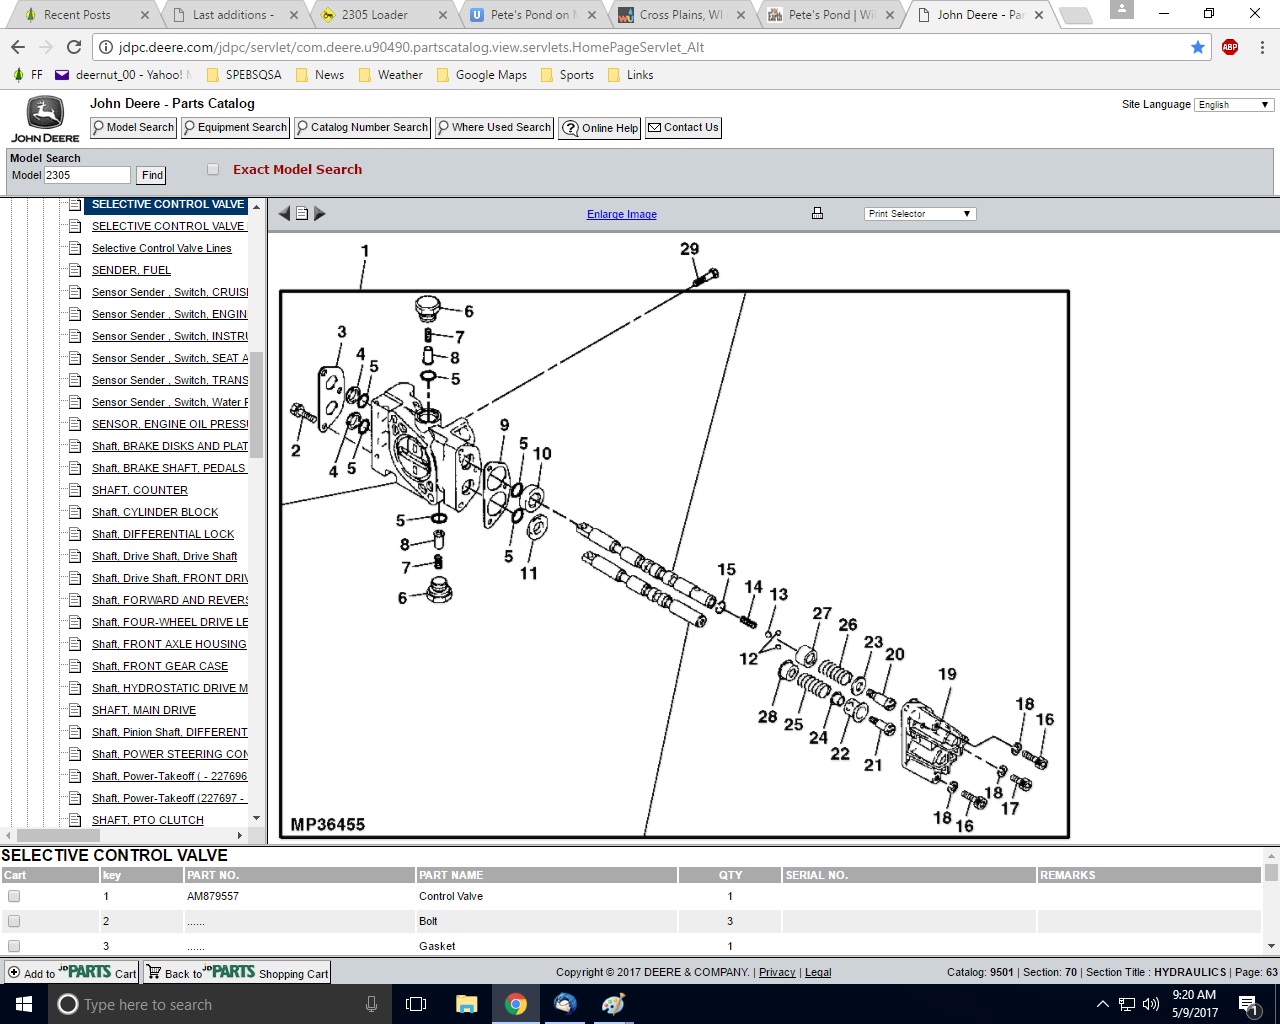Select Selective Control Valve Lines entry
Screen dimensions: 1280x1024
161,248
